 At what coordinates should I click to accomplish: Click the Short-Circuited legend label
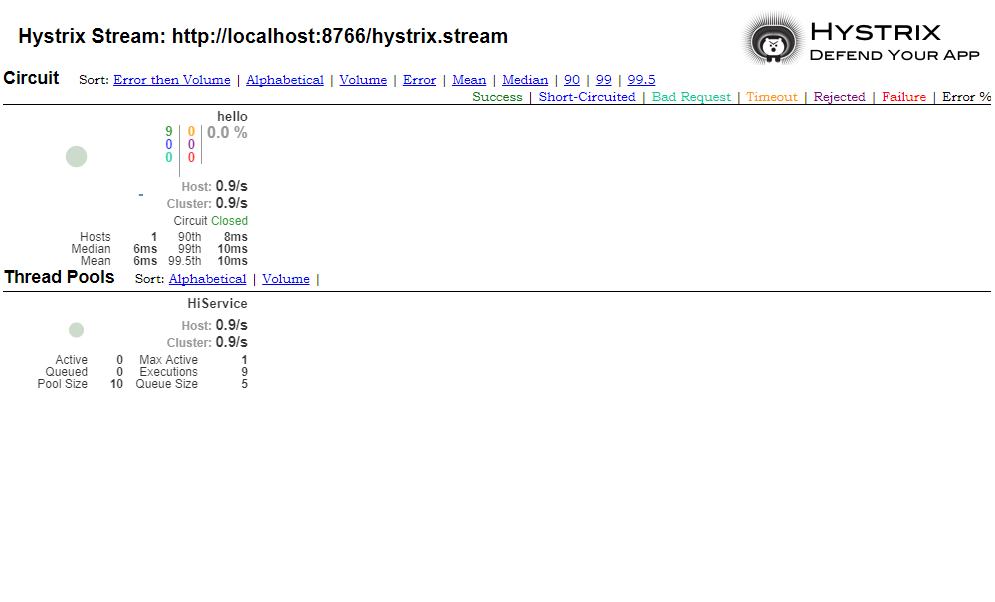(587, 97)
